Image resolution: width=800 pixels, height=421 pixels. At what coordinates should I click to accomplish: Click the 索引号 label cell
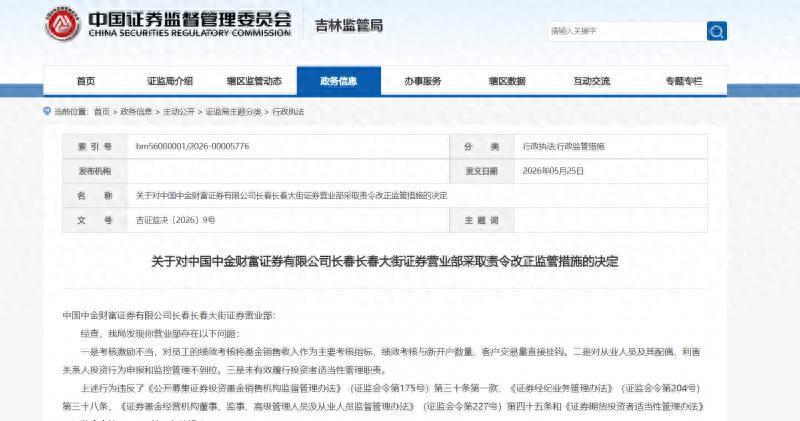(x=95, y=146)
